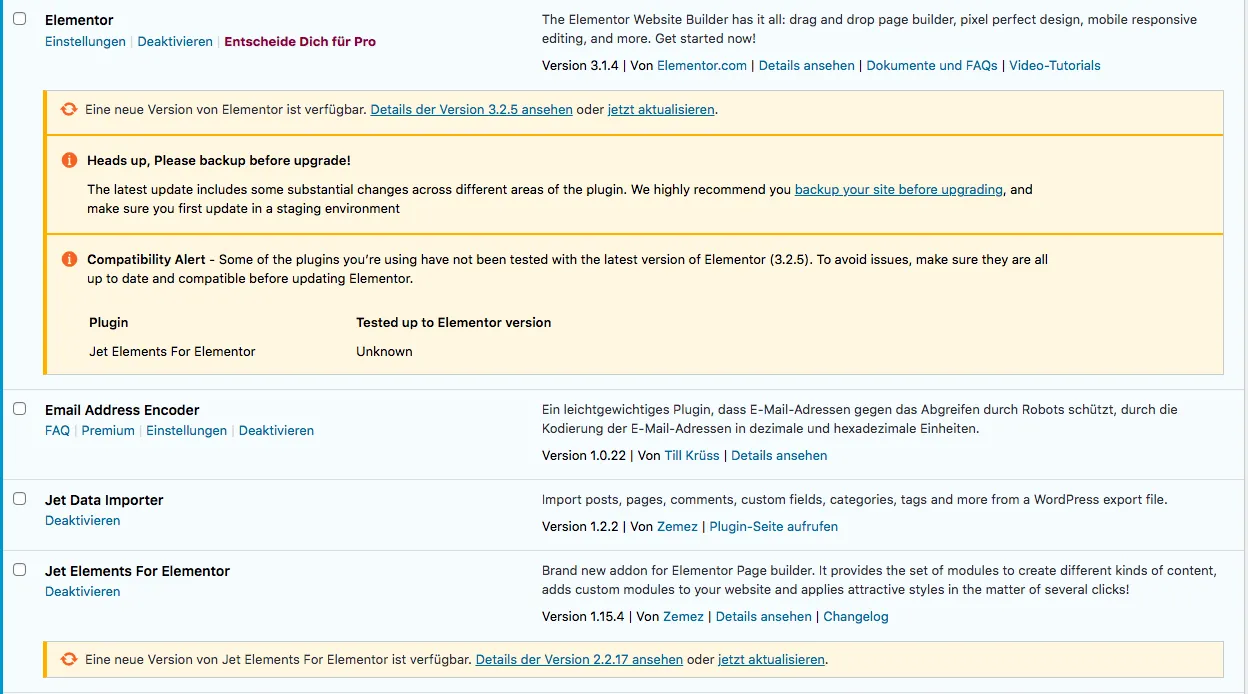Screen dimensions: 1248x694
Task: Click the 'Unknown' tested version cell
Action: [384, 352]
